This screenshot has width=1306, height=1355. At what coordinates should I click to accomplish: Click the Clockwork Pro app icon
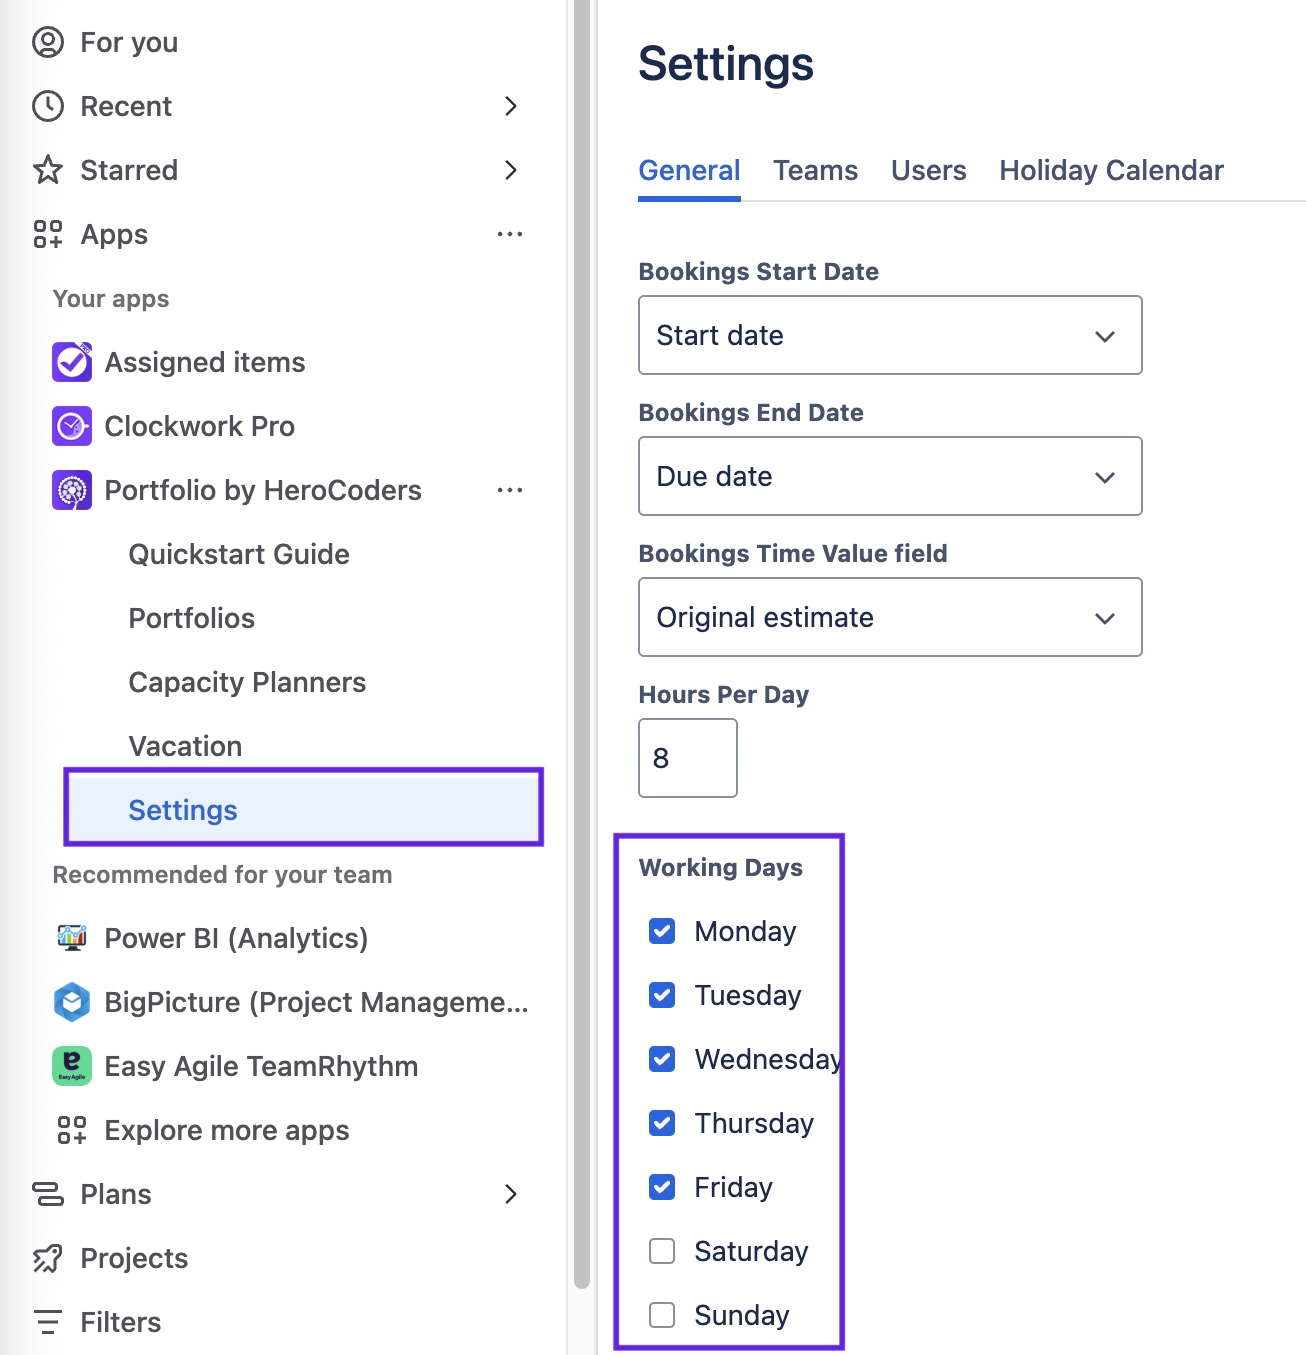pos(72,426)
